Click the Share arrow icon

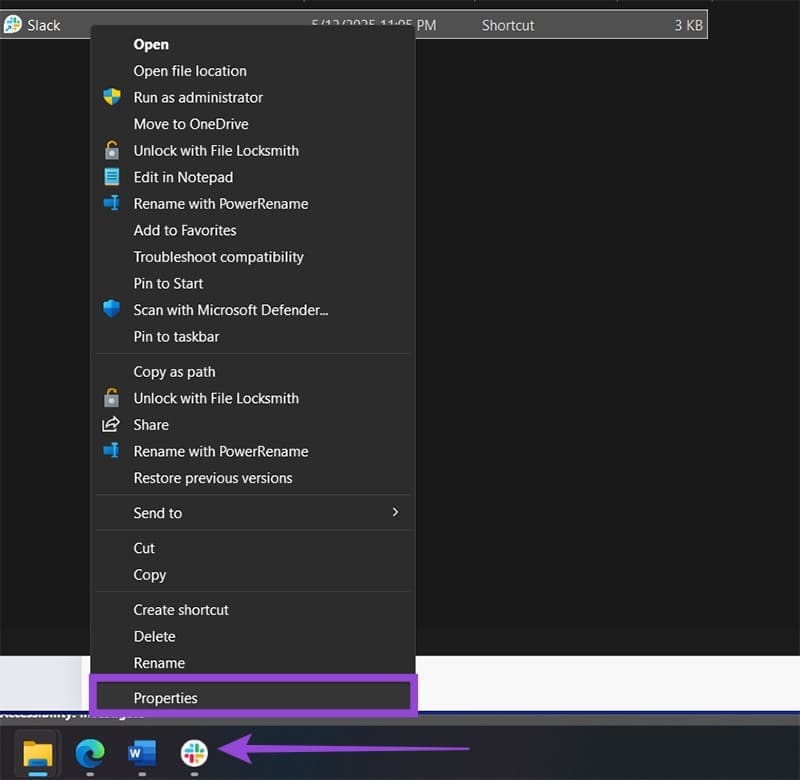pyautogui.click(x=111, y=424)
